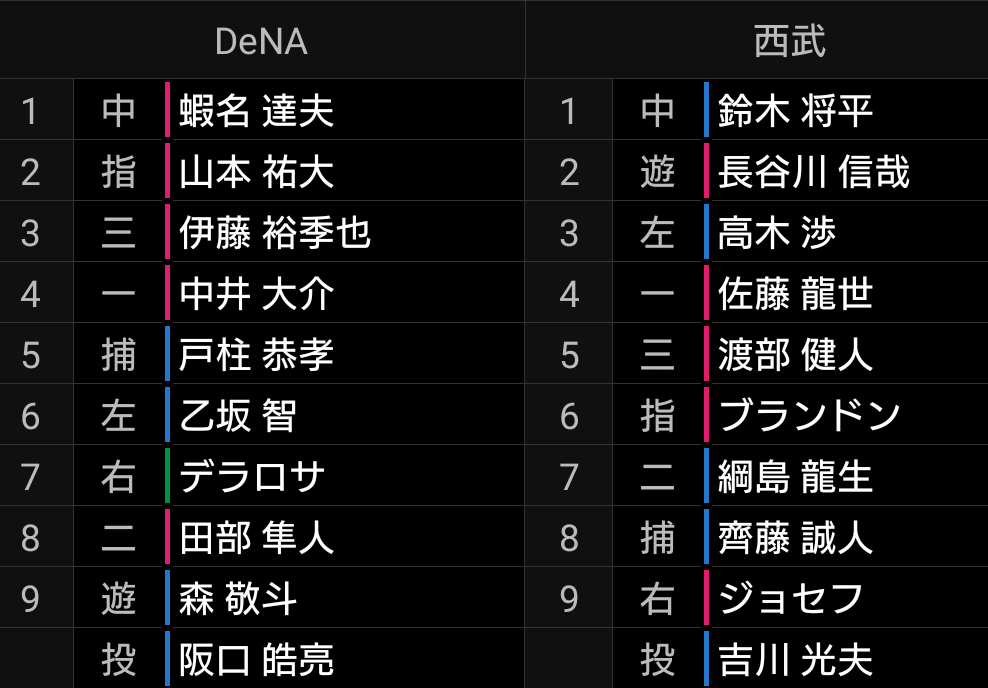Open designated hitter ブランドン
The width and height of the screenshot is (988, 688).
pos(809,416)
